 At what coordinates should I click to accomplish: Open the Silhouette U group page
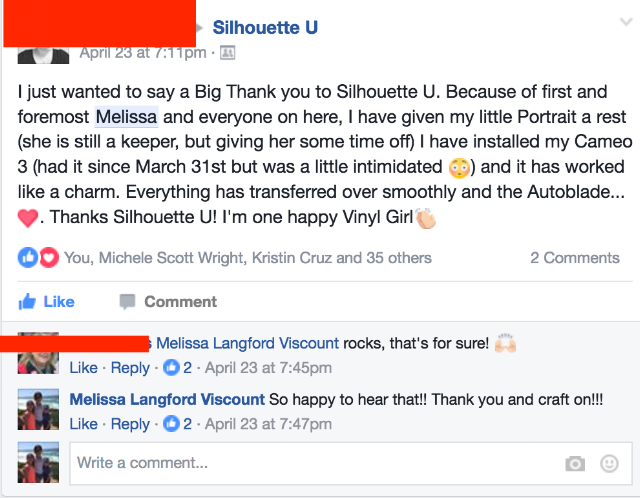coord(265,27)
